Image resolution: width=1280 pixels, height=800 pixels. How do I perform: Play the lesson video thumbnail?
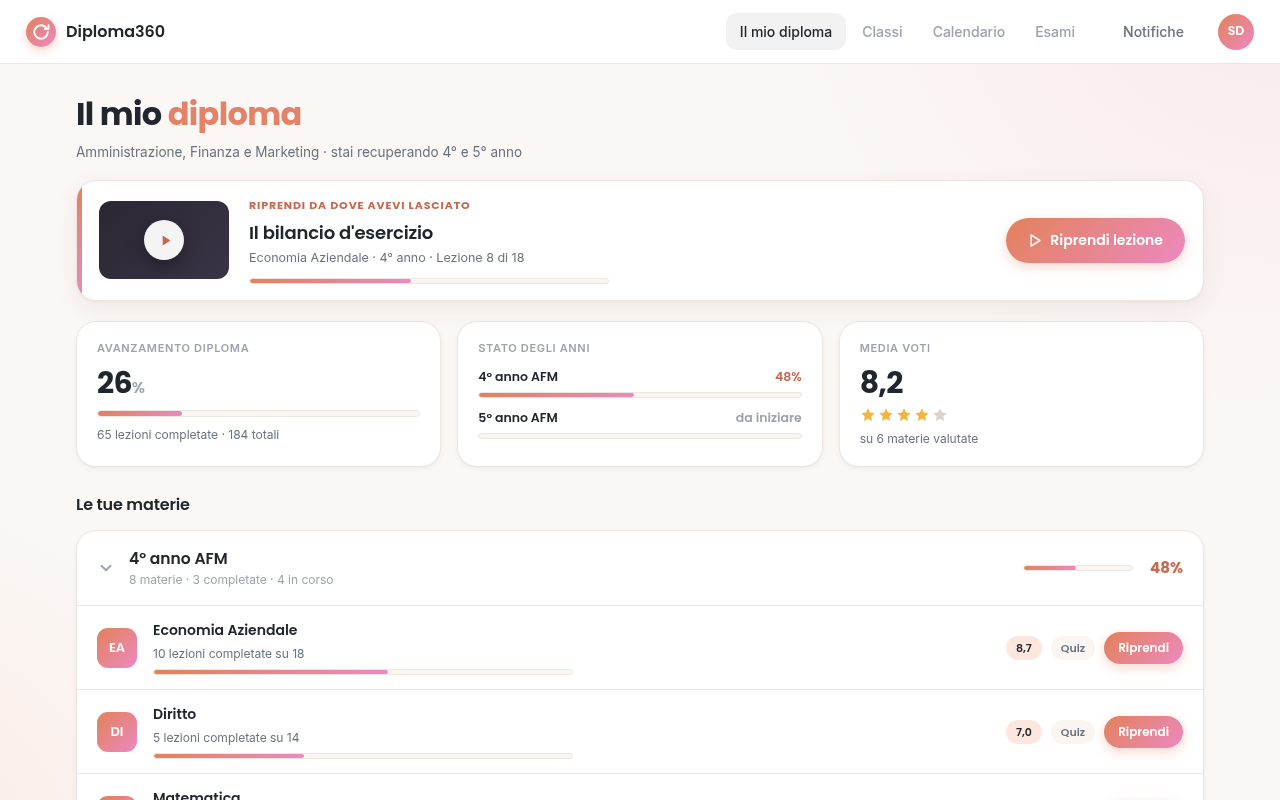(x=164, y=240)
